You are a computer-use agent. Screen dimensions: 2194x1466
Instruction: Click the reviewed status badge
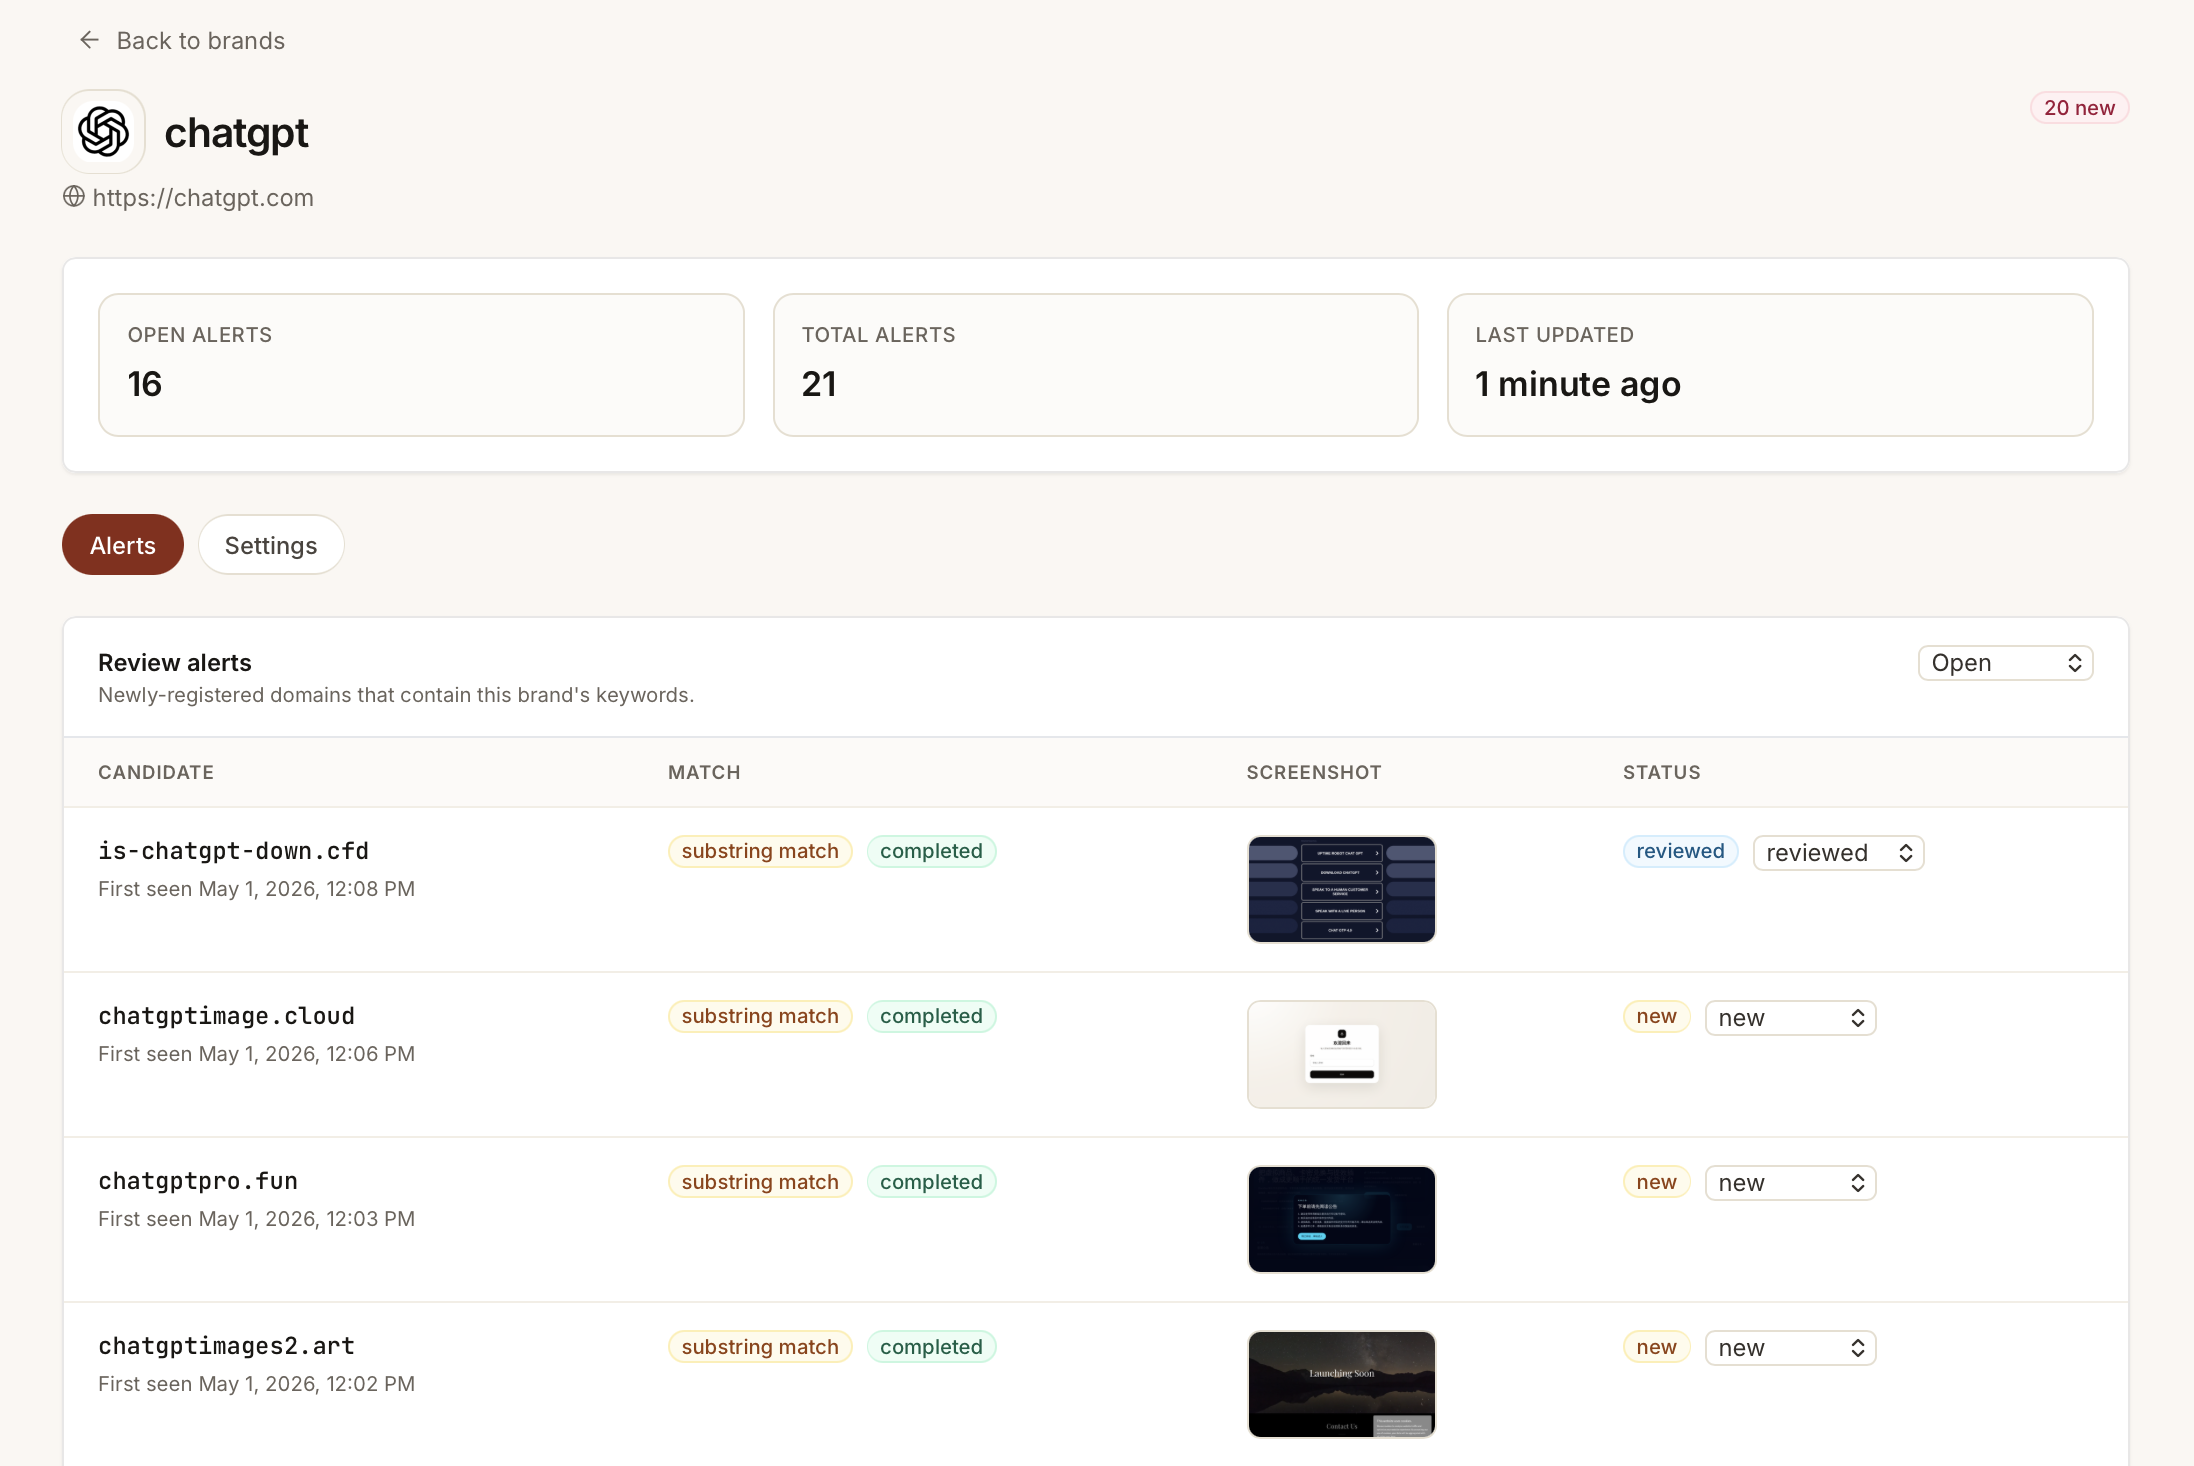(x=1680, y=851)
